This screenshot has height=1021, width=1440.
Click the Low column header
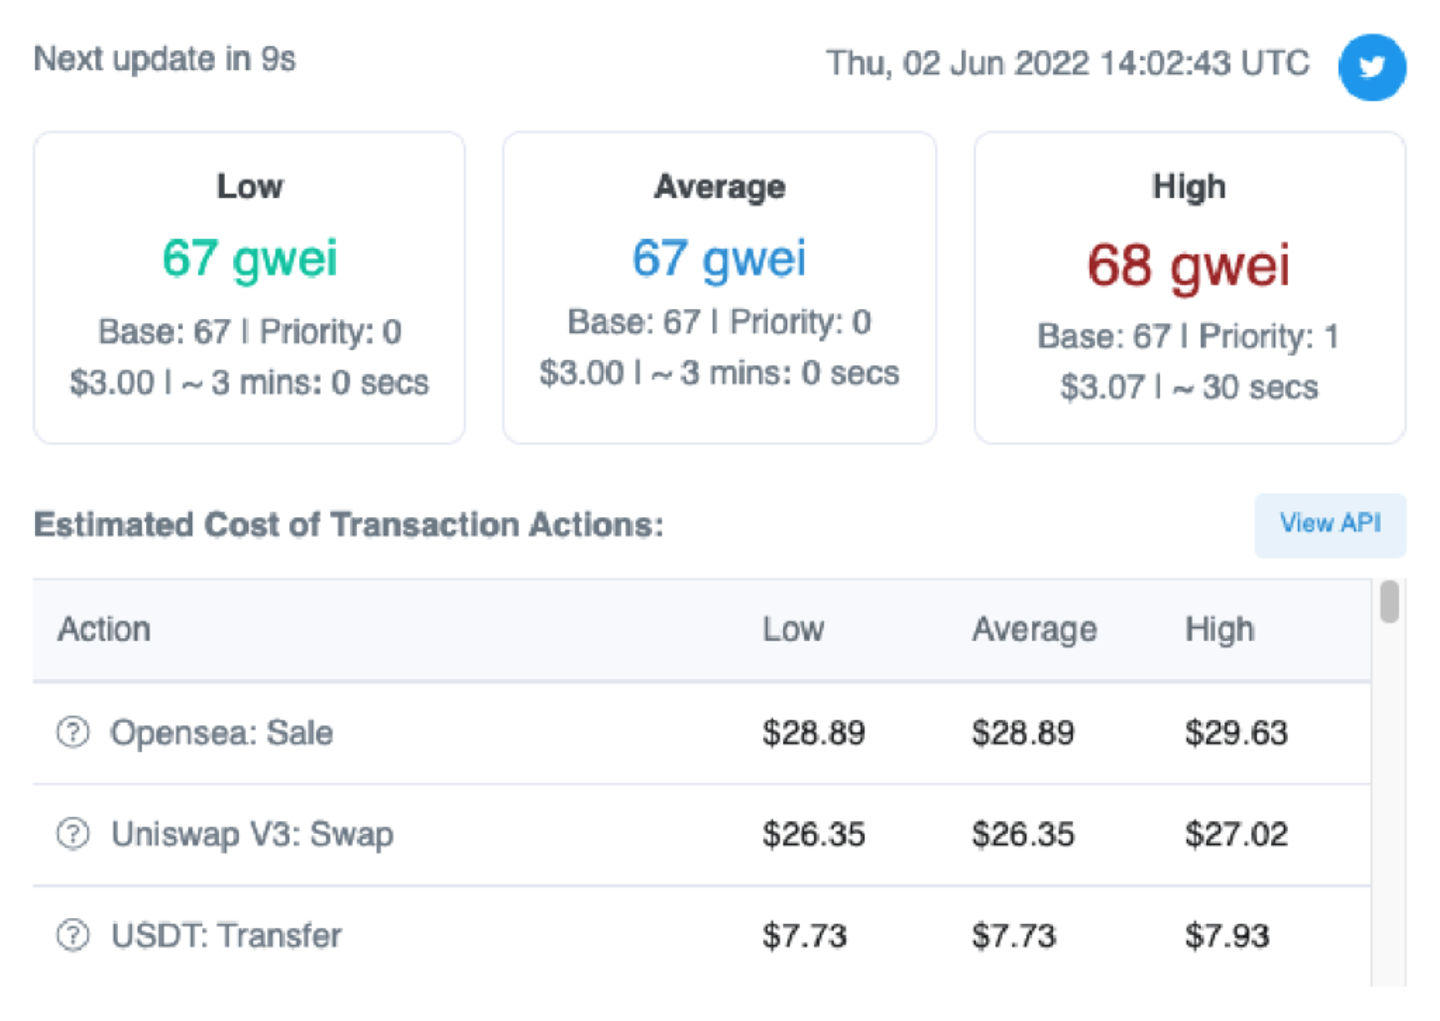point(793,629)
